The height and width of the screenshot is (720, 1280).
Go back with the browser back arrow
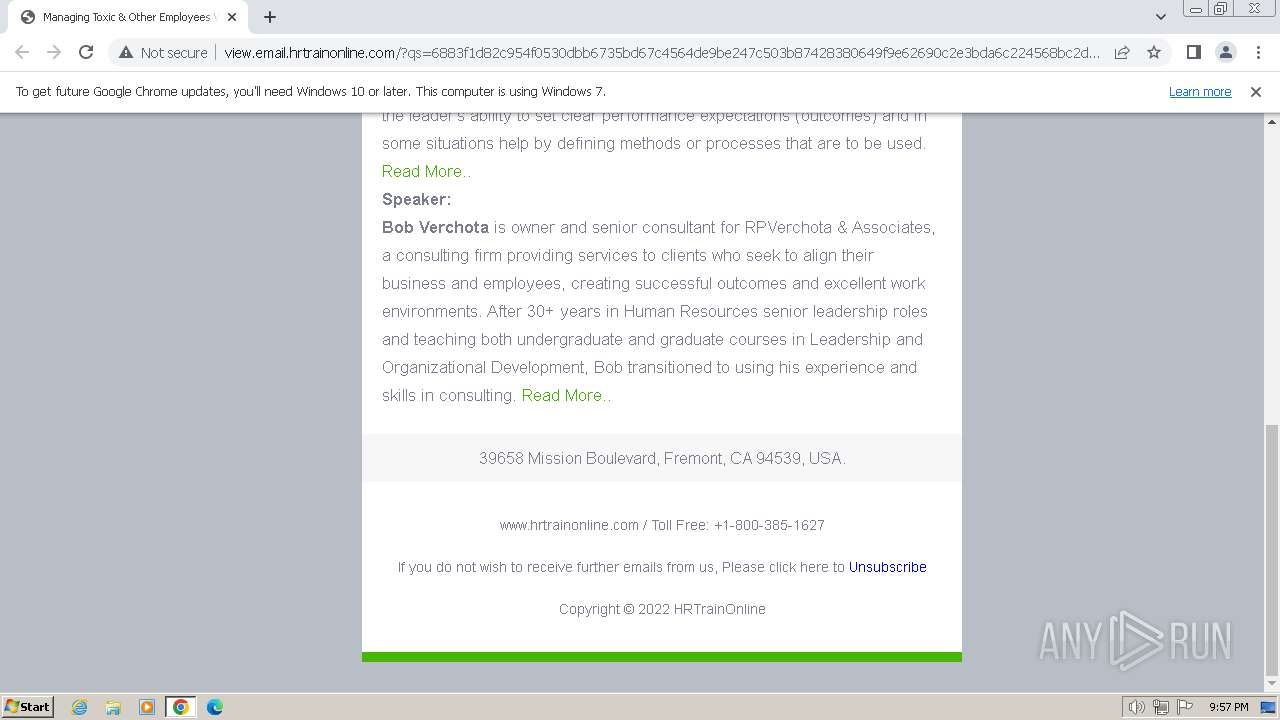(22, 53)
